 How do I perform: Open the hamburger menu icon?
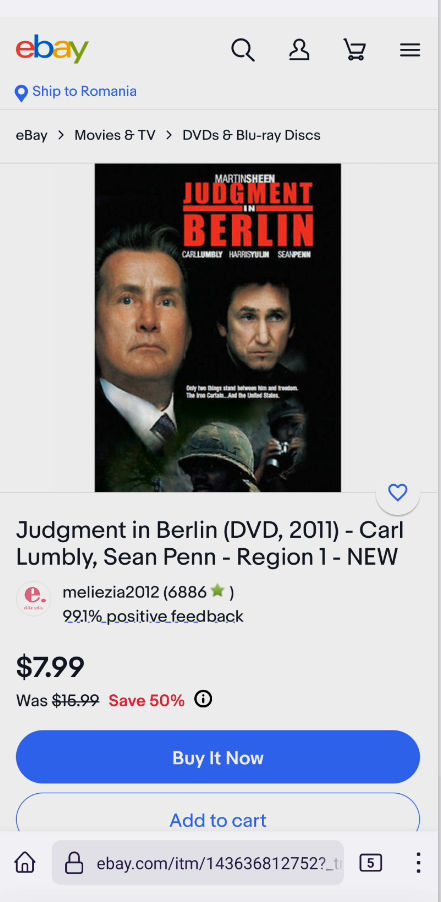[x=410, y=51]
